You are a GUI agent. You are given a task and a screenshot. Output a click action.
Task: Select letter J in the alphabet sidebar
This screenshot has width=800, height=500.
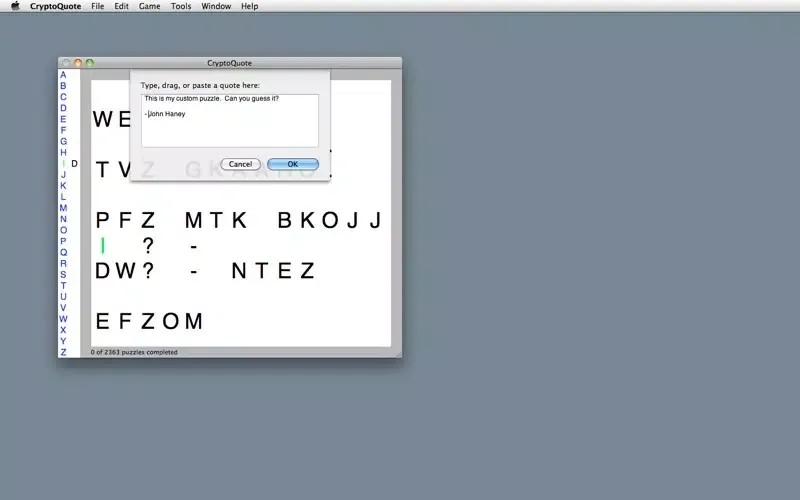coord(63,175)
